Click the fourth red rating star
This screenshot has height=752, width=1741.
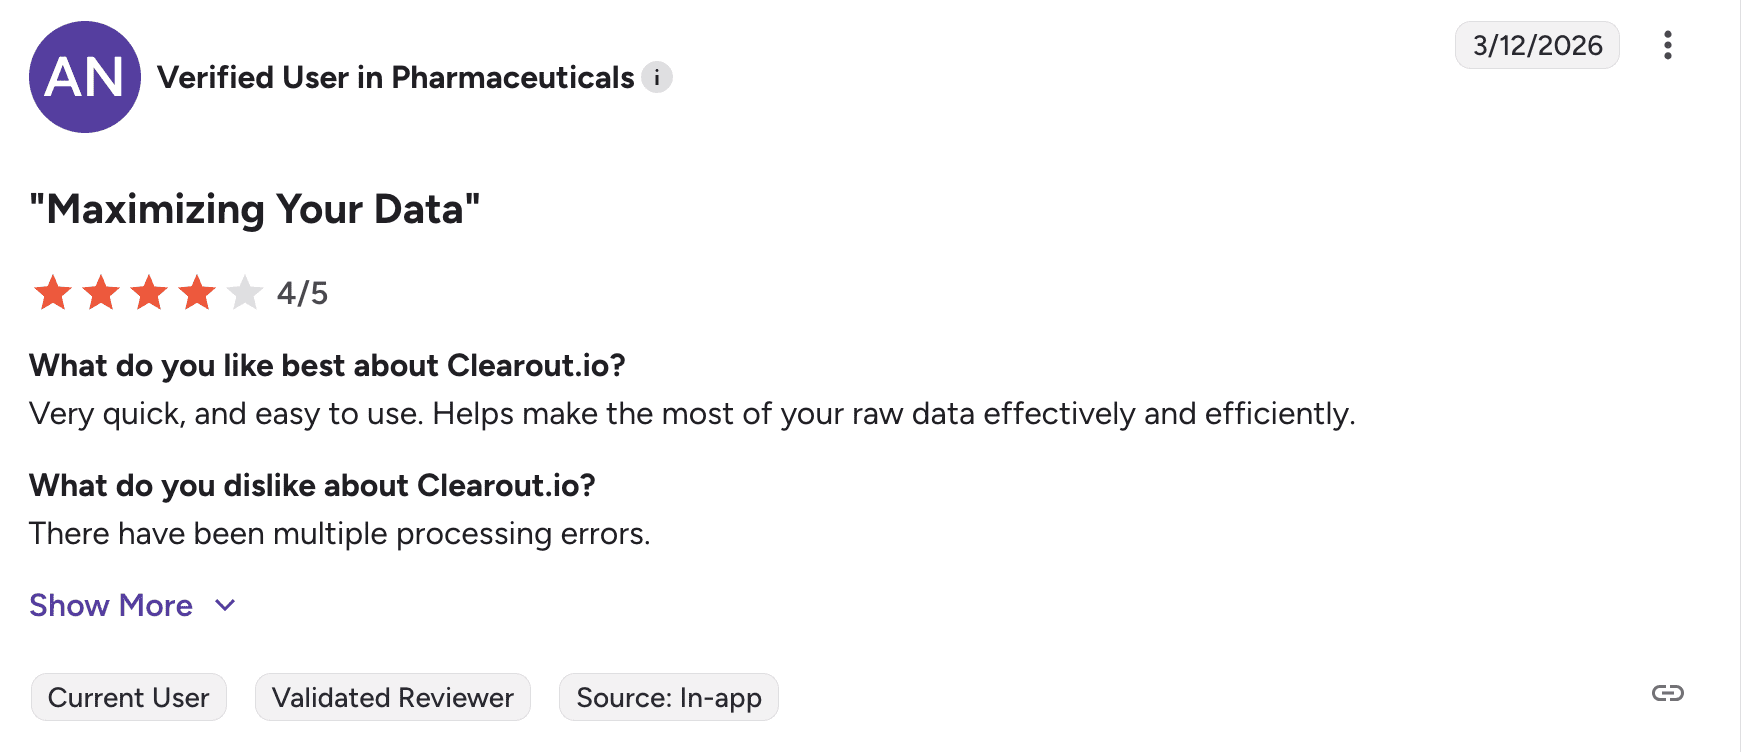197,293
